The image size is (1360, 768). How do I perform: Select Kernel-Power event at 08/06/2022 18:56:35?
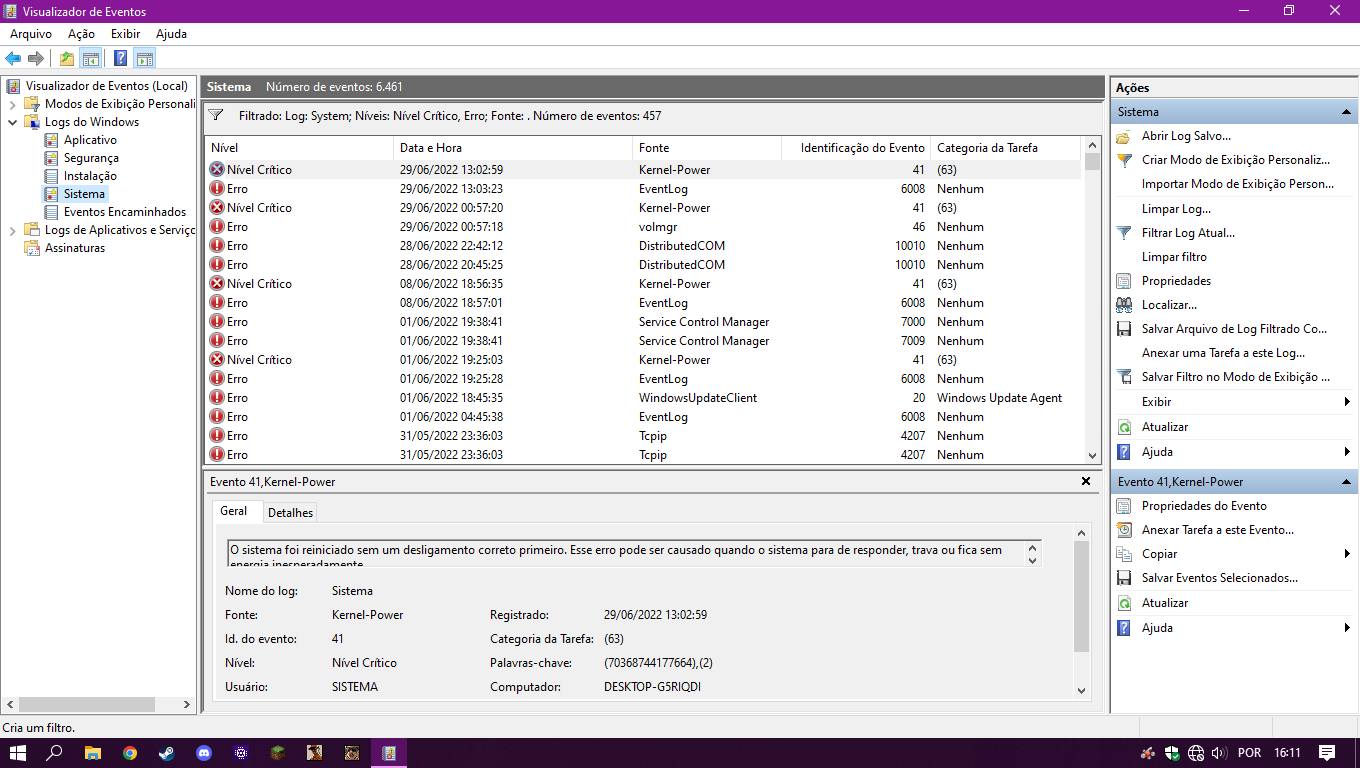pyautogui.click(x=643, y=284)
